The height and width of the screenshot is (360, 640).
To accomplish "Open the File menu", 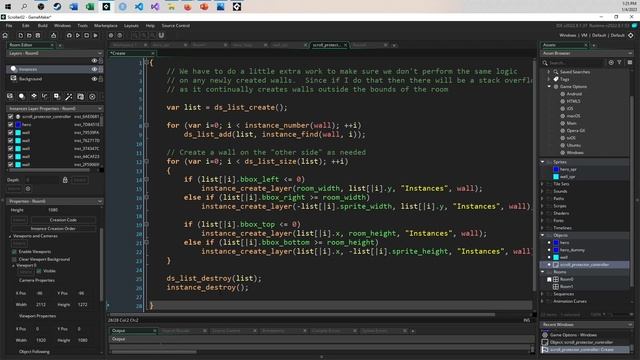I will (9, 26).
